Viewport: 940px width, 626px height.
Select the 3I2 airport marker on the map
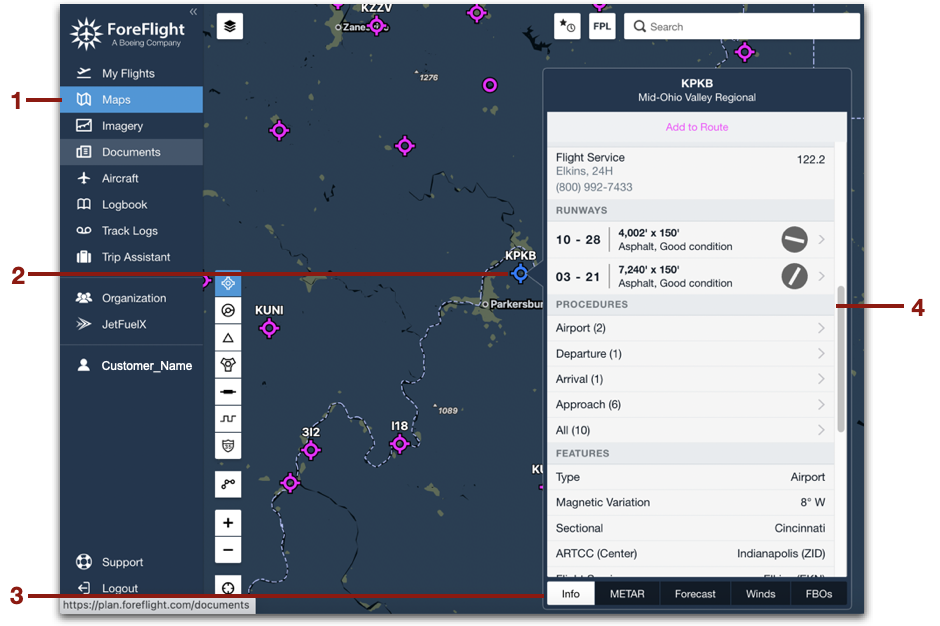click(311, 450)
